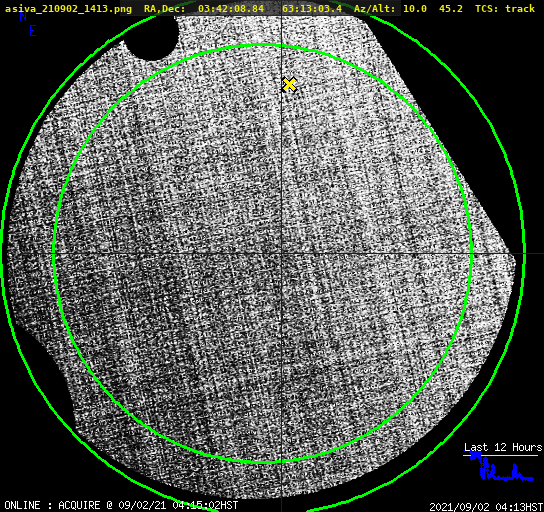Click the 2021/09/02 04:13HST image timestamp
The height and width of the screenshot is (512, 544).
pos(486,507)
